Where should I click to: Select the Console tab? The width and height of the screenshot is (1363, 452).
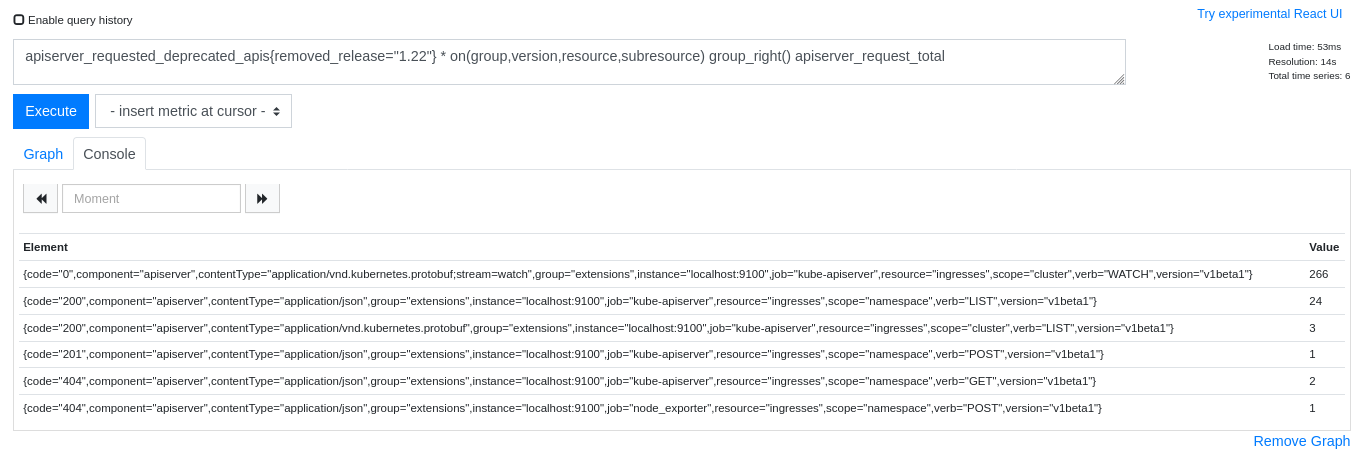coord(109,154)
